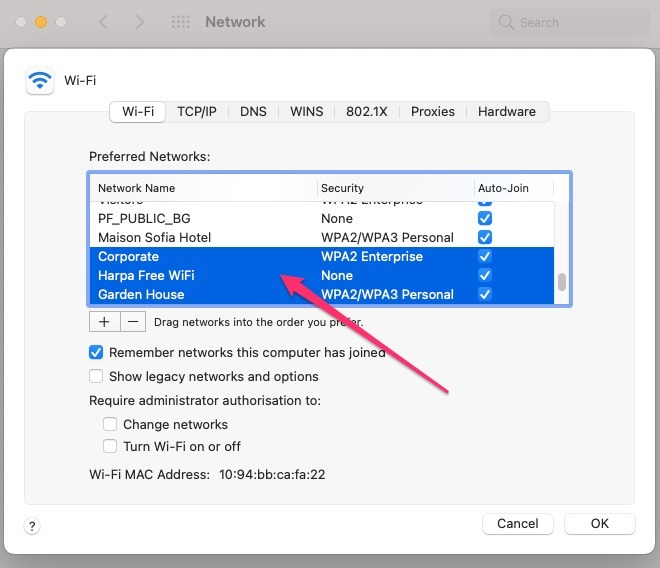Viewport: 660px width, 568px height.
Task: Click WPA2 Enterprise security cell for Corporate
Action: point(372,256)
